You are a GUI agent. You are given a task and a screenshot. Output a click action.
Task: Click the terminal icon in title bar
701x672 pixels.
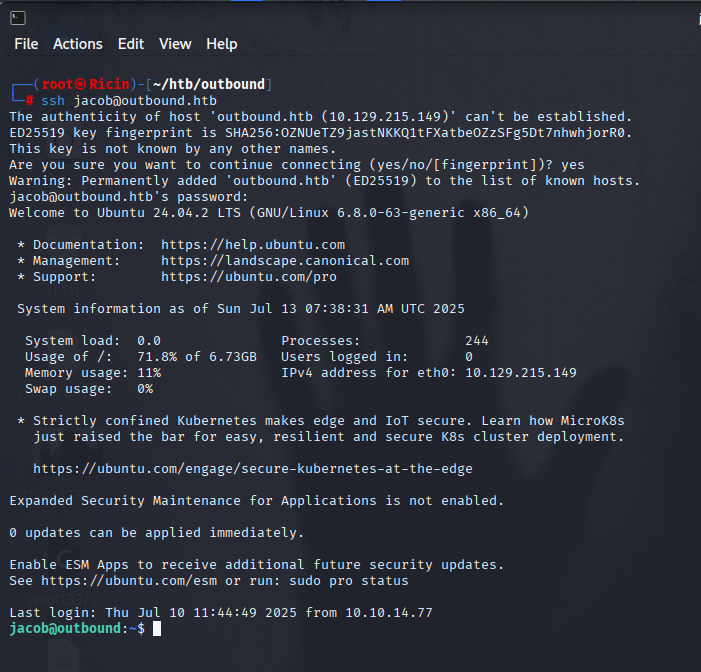pos(18,18)
